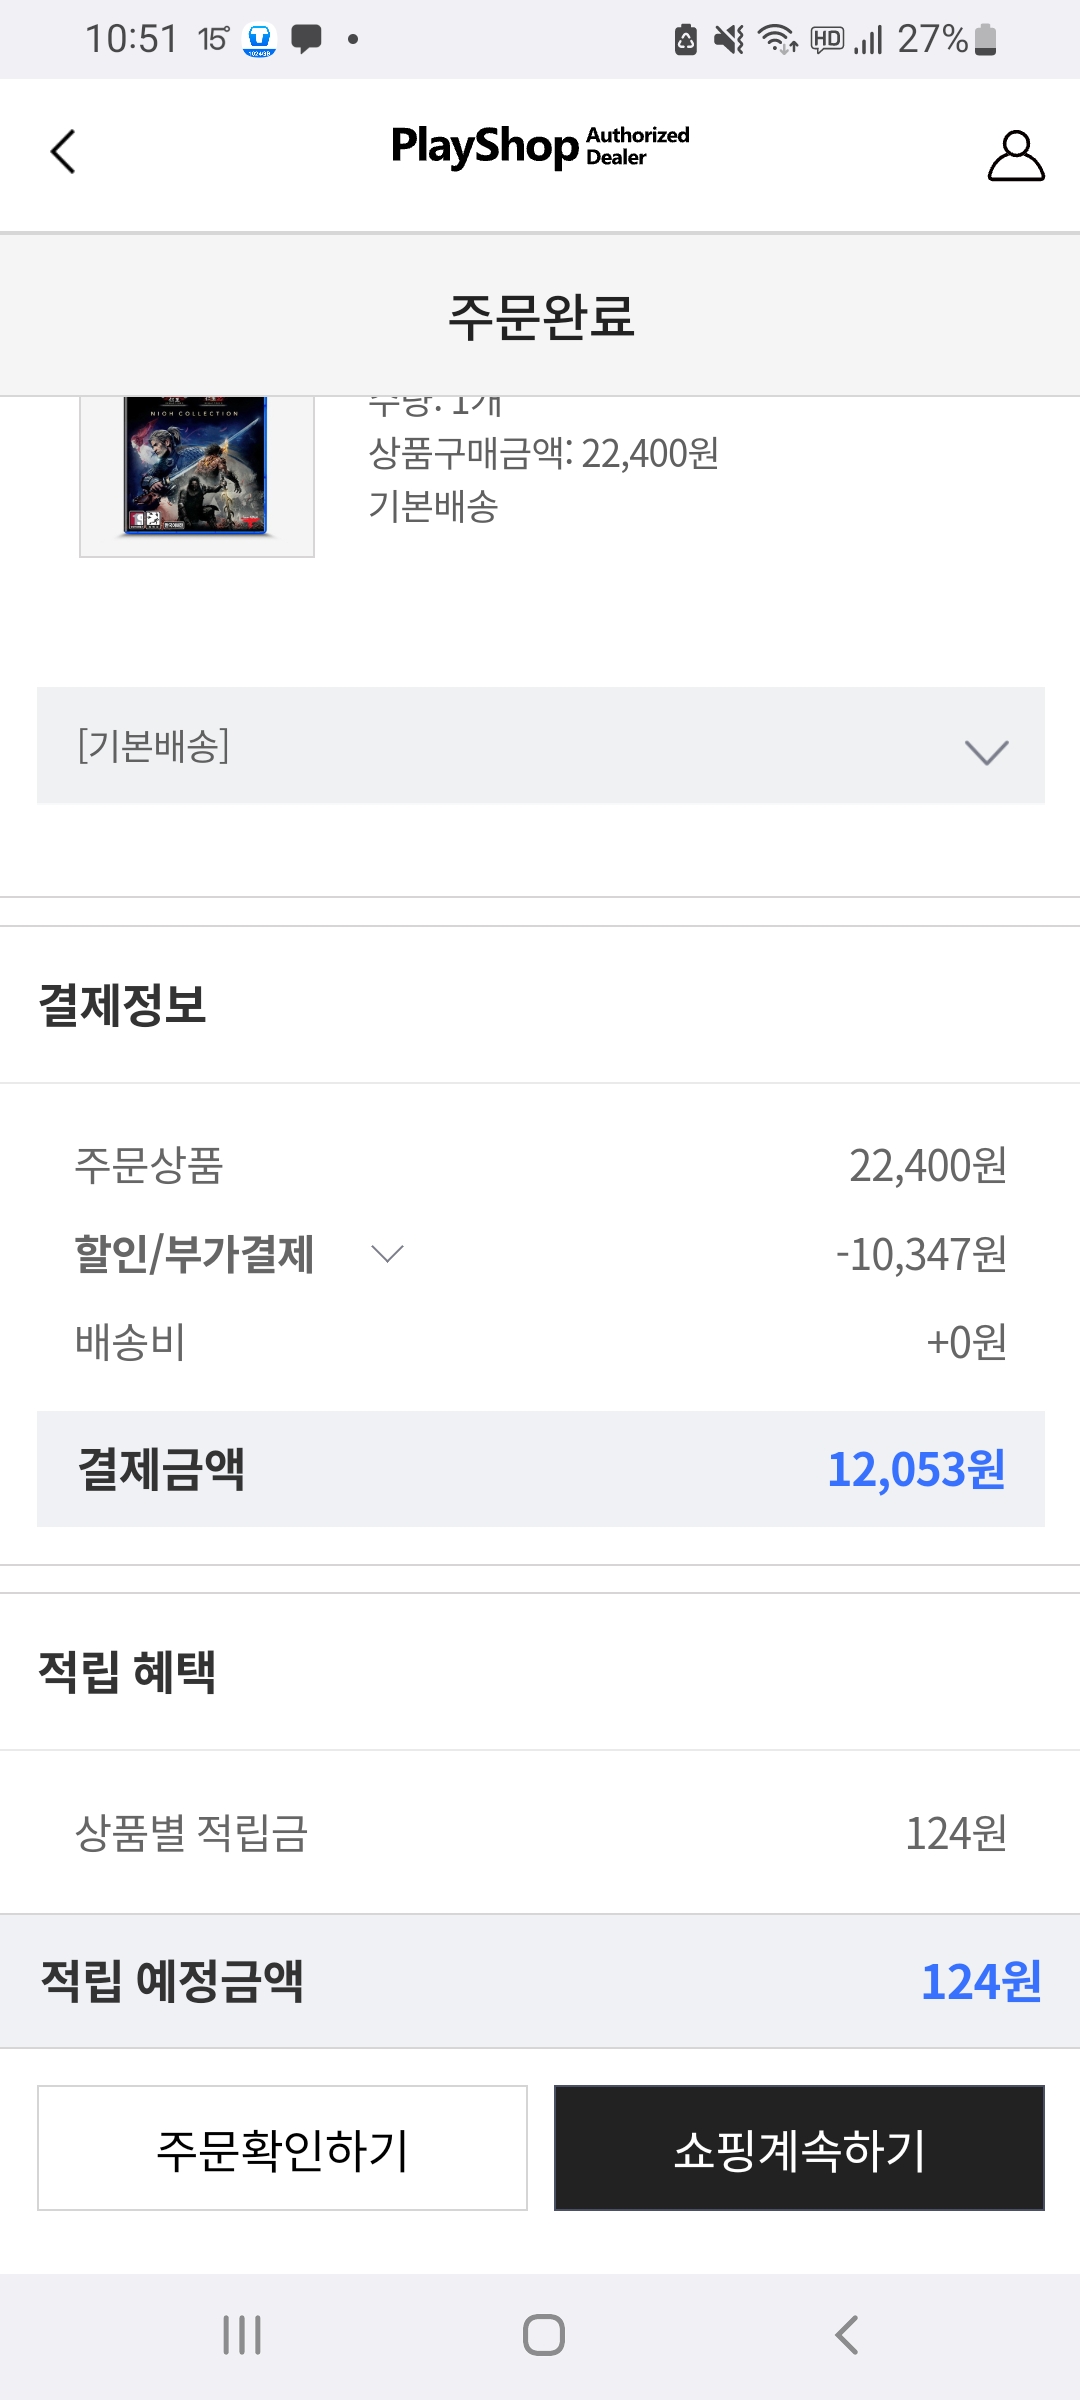This screenshot has height=2400, width=1080.
Task: Tap the battery status icon
Action: (x=985, y=39)
